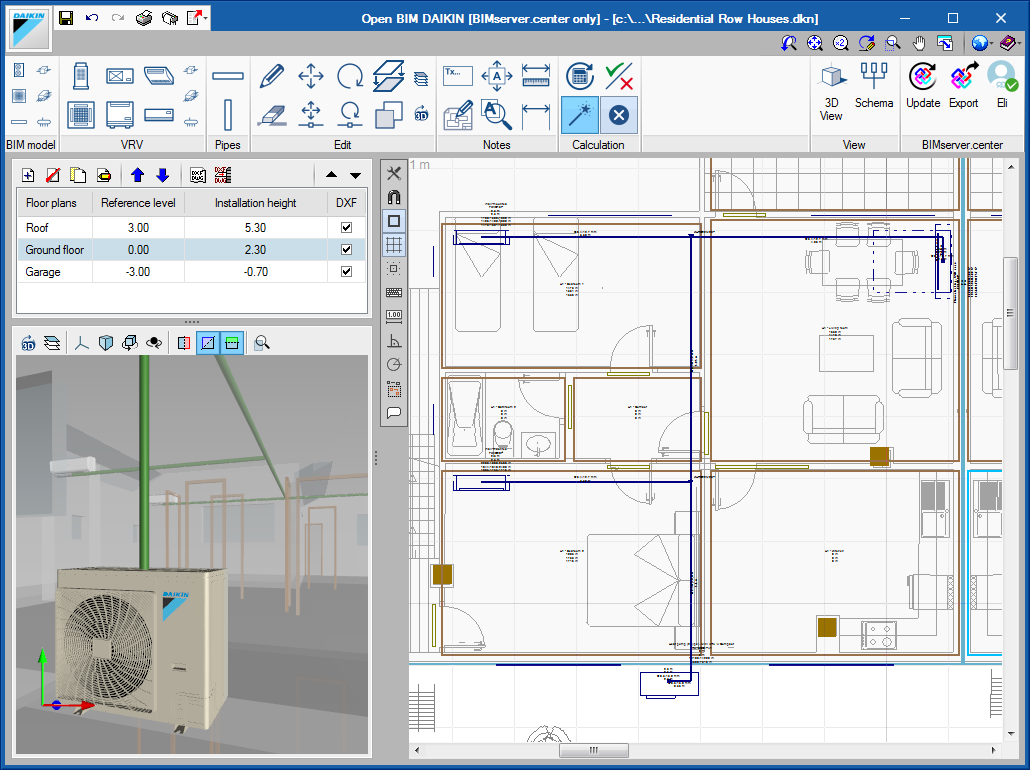The image size is (1030, 770).
Task: Click Export in BIMserver.center group
Action: (x=964, y=86)
